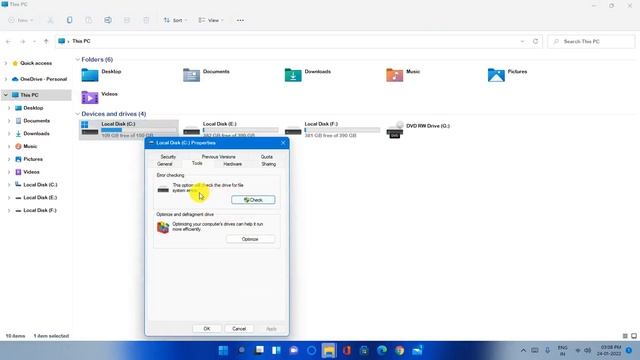Open the Sort dropdown menu

176,20
